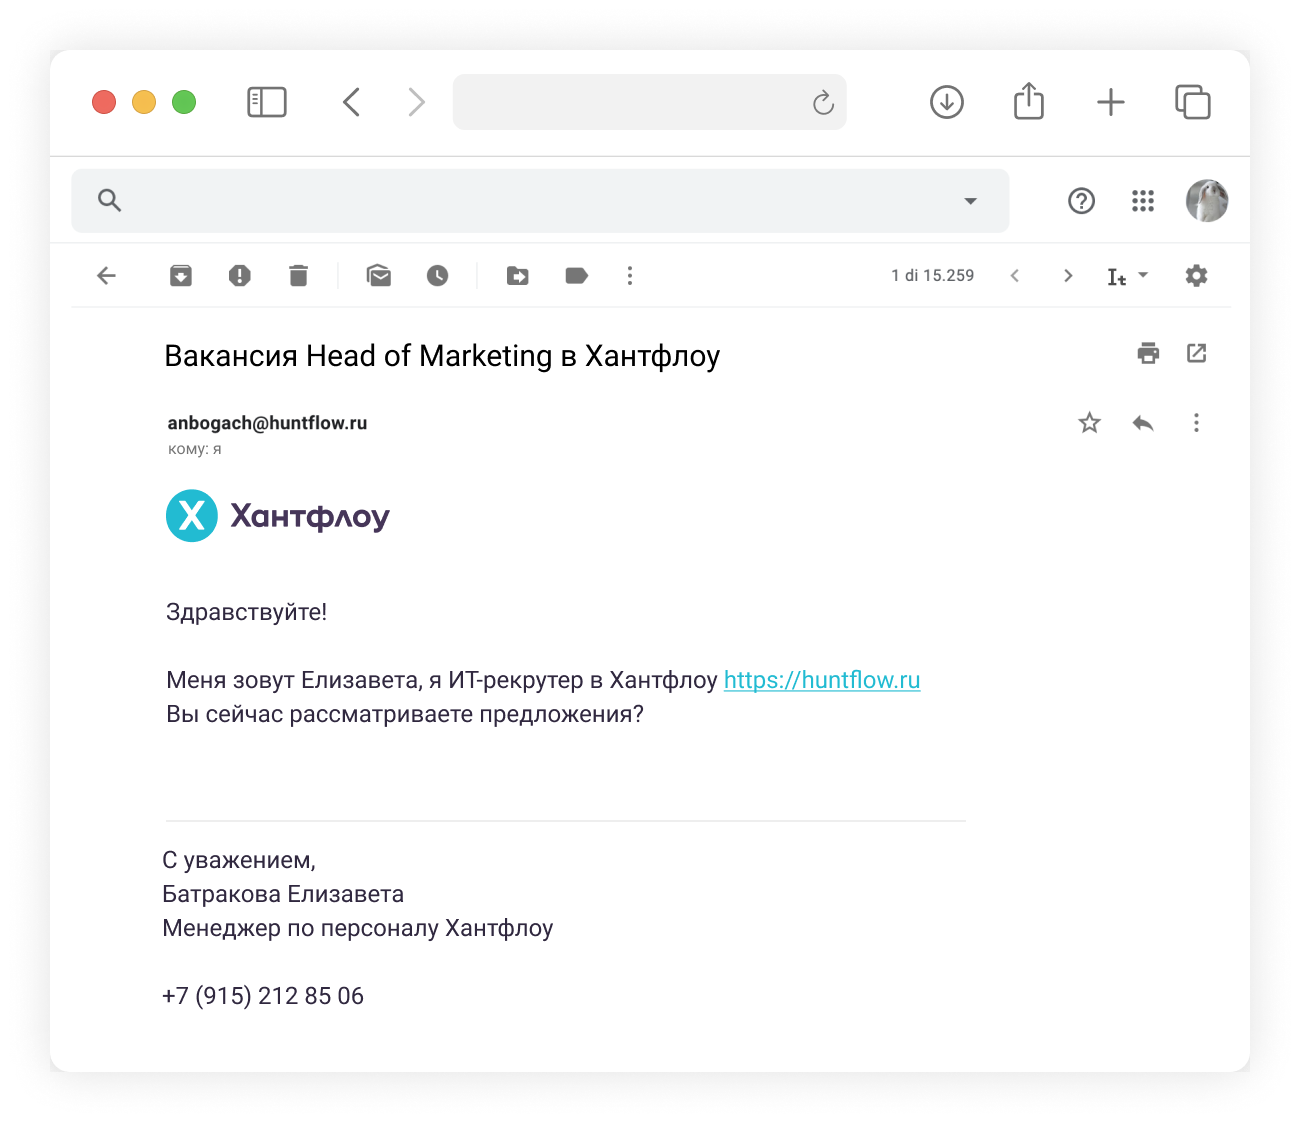The height and width of the screenshot is (1122, 1300).
Task: Expand the search options dropdown arrow
Action: [970, 201]
